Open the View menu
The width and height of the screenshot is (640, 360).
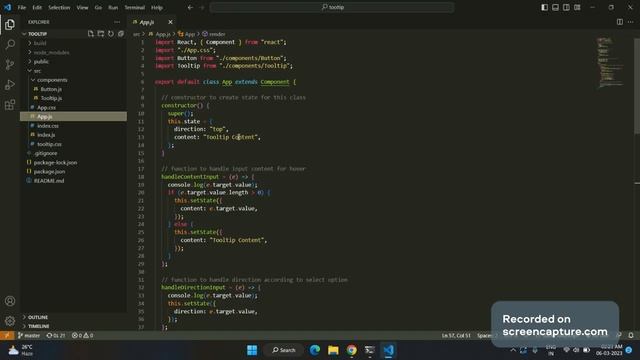coord(82,7)
